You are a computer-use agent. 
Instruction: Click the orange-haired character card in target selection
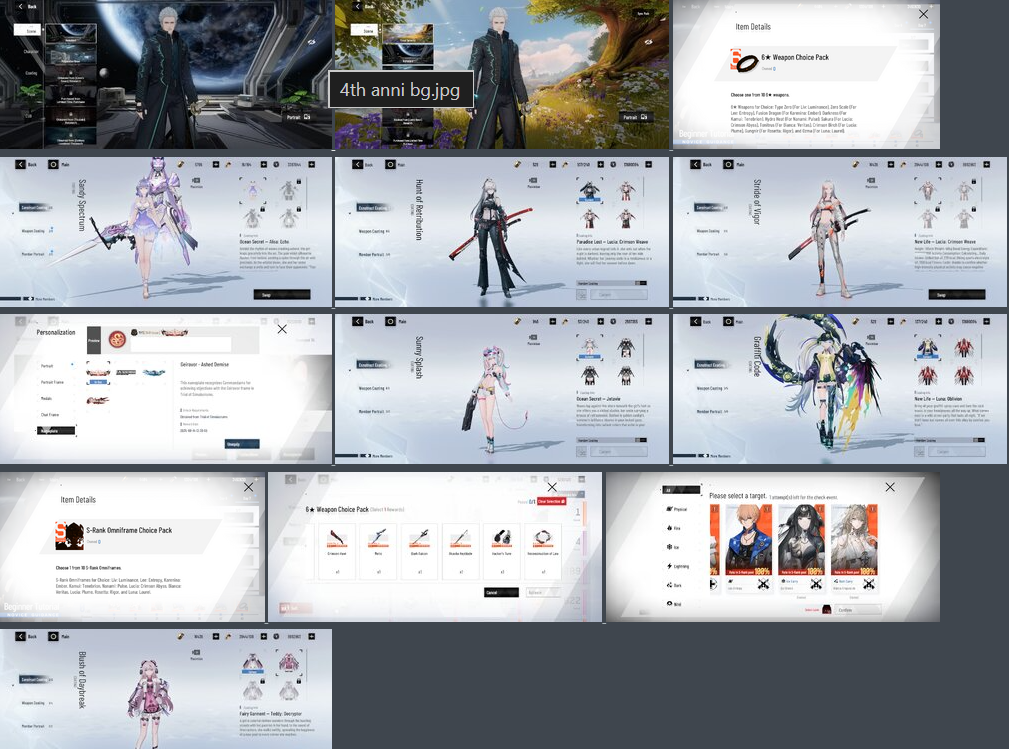tap(748, 540)
